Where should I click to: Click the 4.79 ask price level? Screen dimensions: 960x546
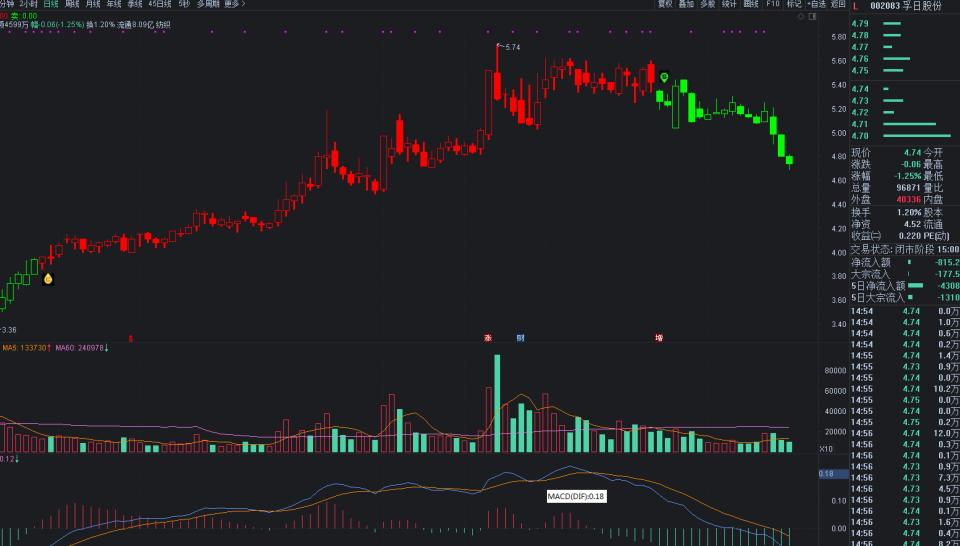860,24
